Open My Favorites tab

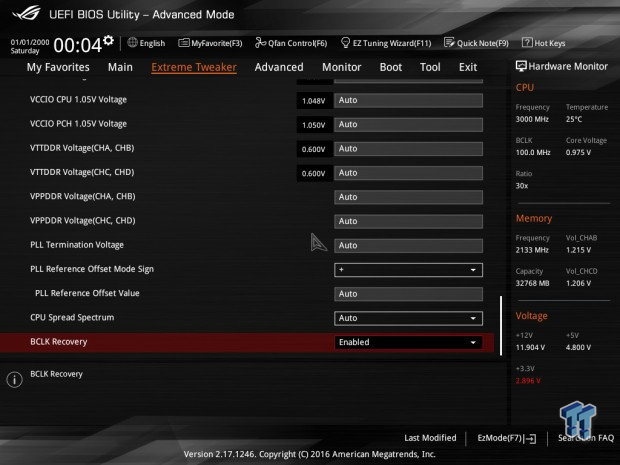click(x=58, y=67)
